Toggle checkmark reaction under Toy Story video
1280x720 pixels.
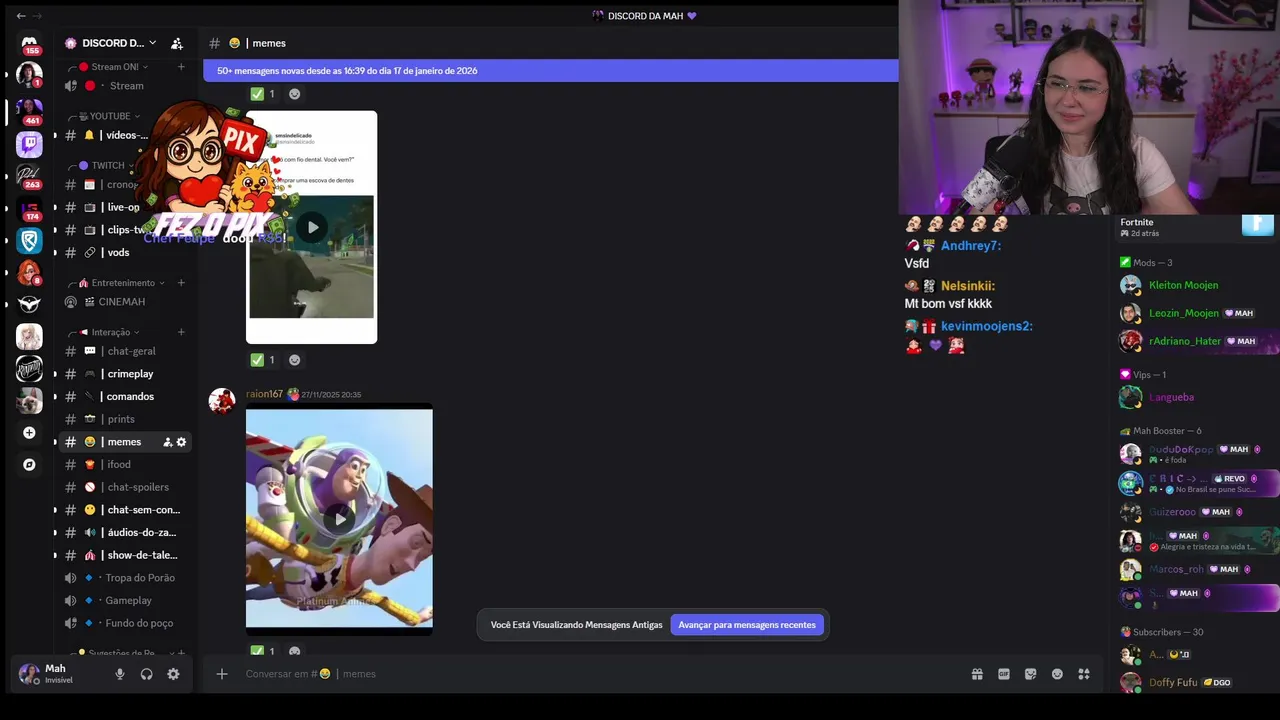point(263,652)
